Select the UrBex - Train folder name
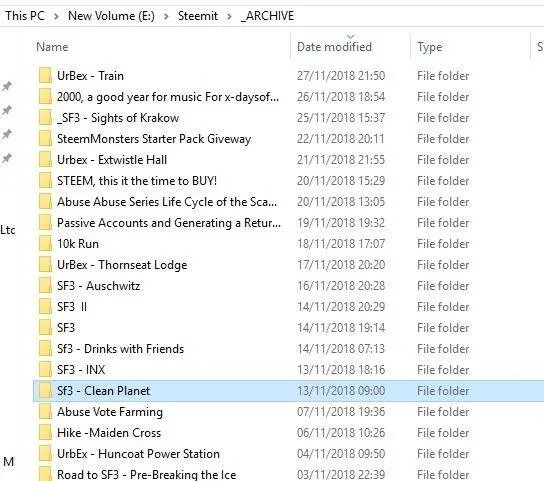 (x=90, y=76)
